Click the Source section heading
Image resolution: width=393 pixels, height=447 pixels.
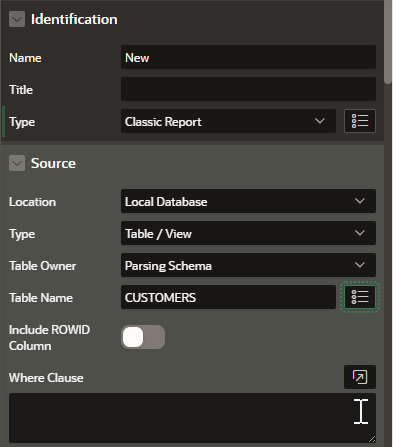53,163
